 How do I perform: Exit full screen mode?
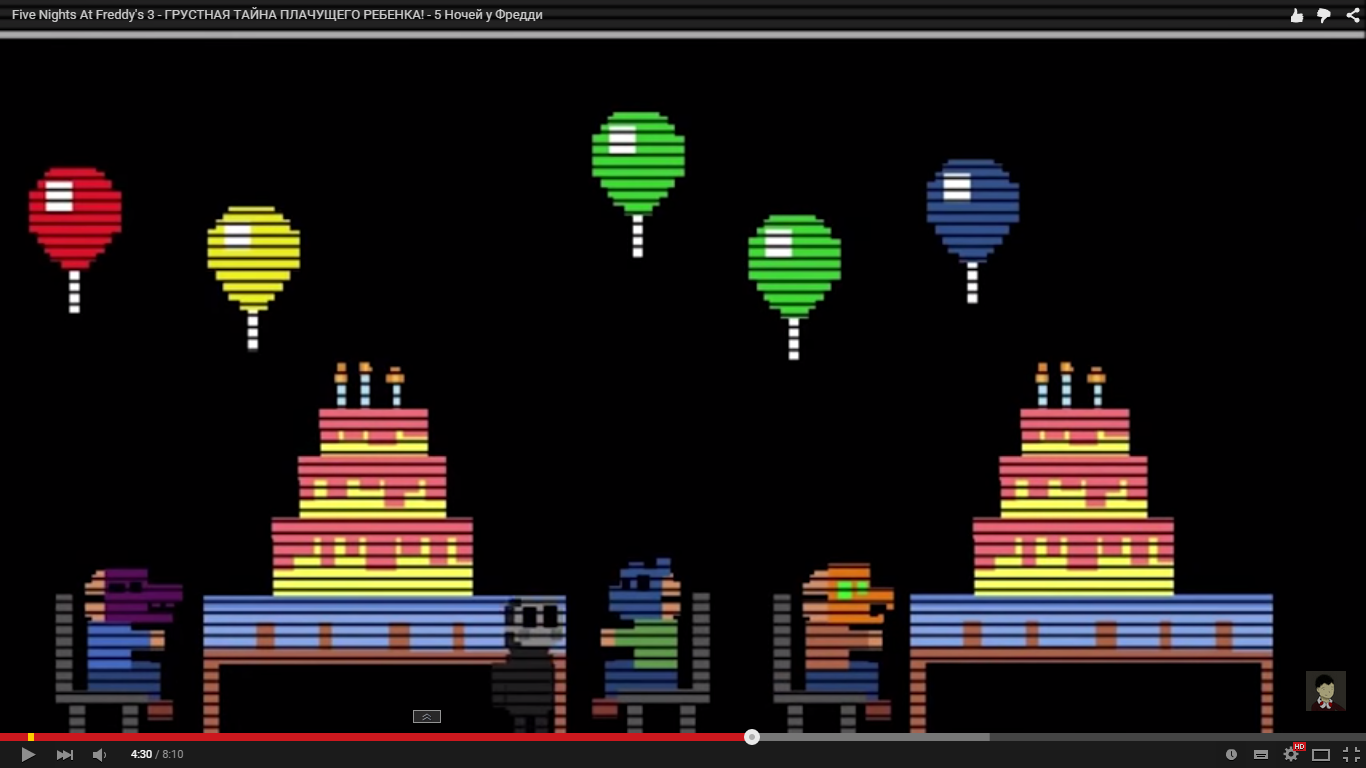click(1351, 755)
